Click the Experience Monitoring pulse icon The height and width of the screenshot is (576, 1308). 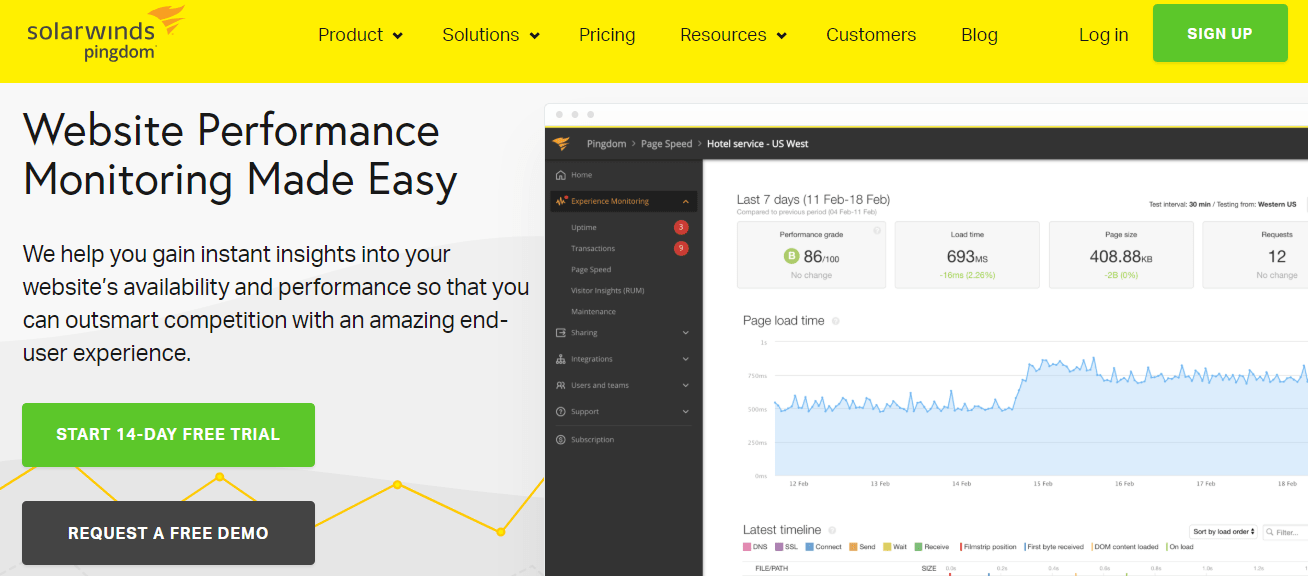[562, 201]
